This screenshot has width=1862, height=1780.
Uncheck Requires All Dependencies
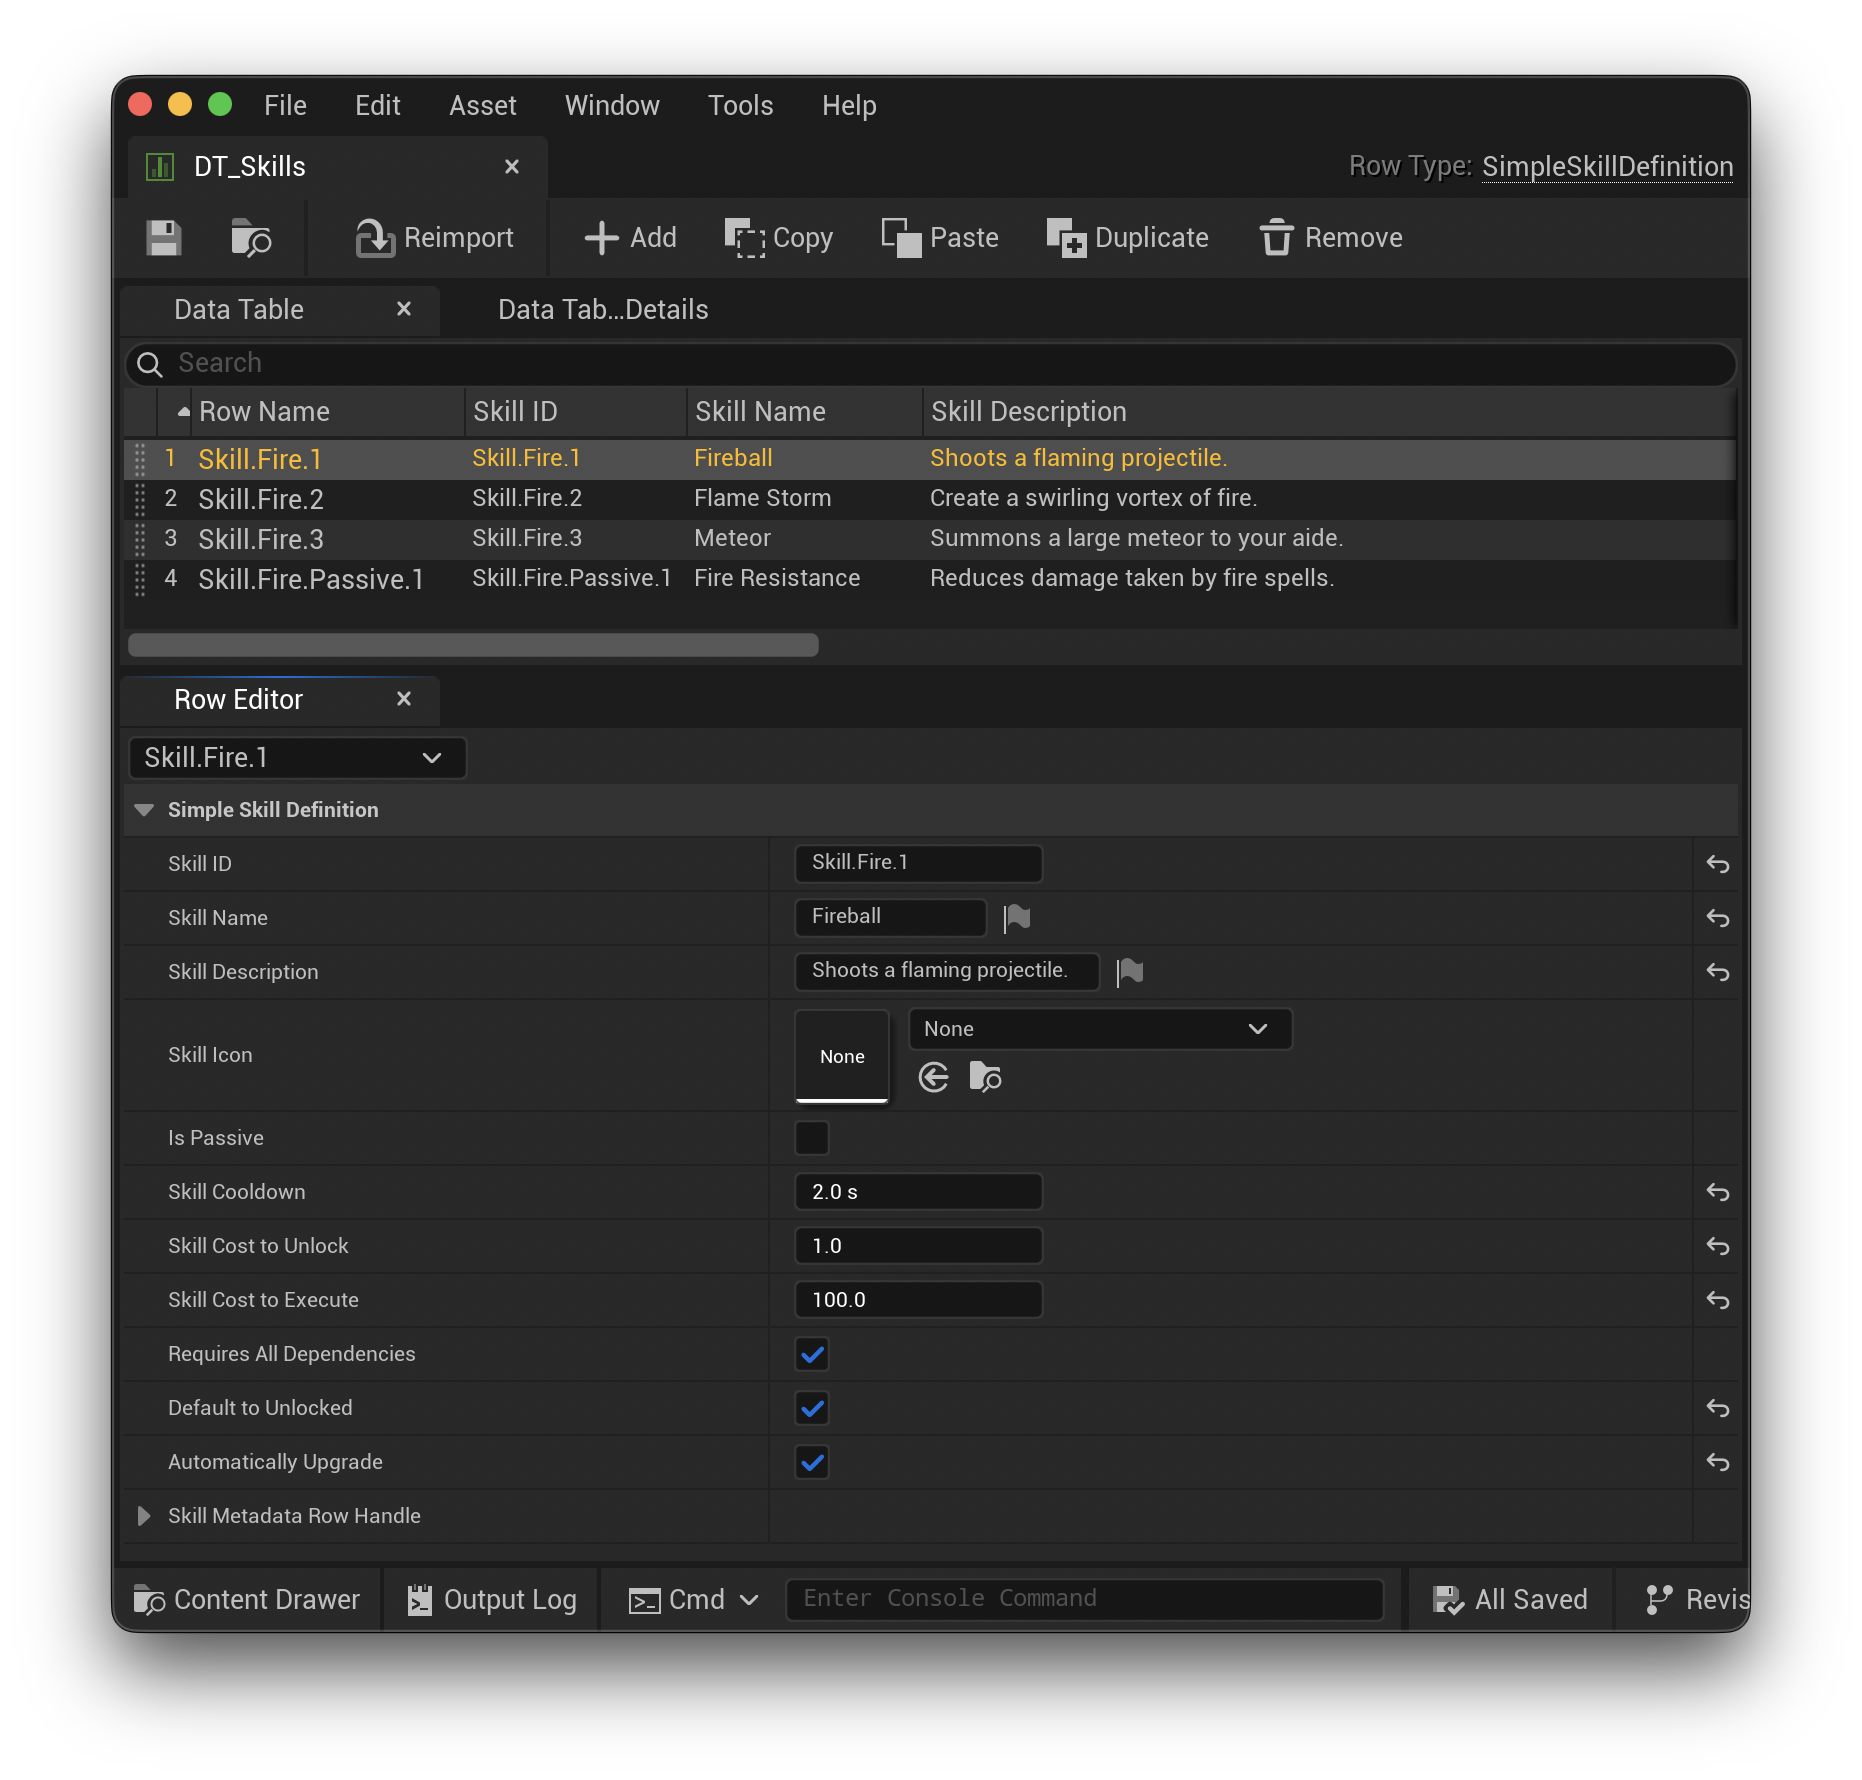[x=812, y=1354]
